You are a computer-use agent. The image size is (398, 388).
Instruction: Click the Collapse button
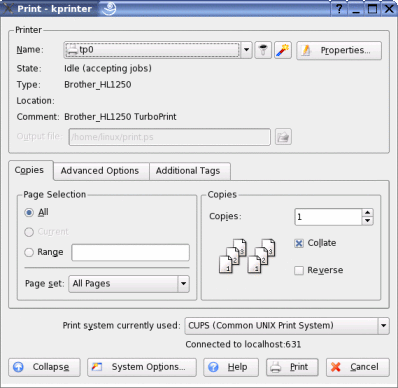(x=44, y=367)
